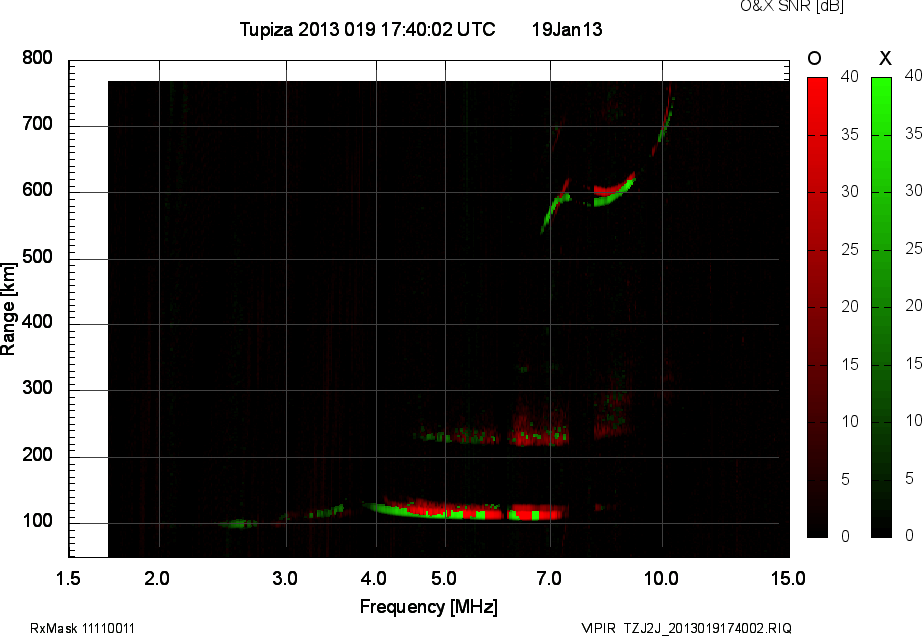Click the 40 dB label on the O colorbar
Viewport: 922px width, 636px height.
click(x=849, y=76)
